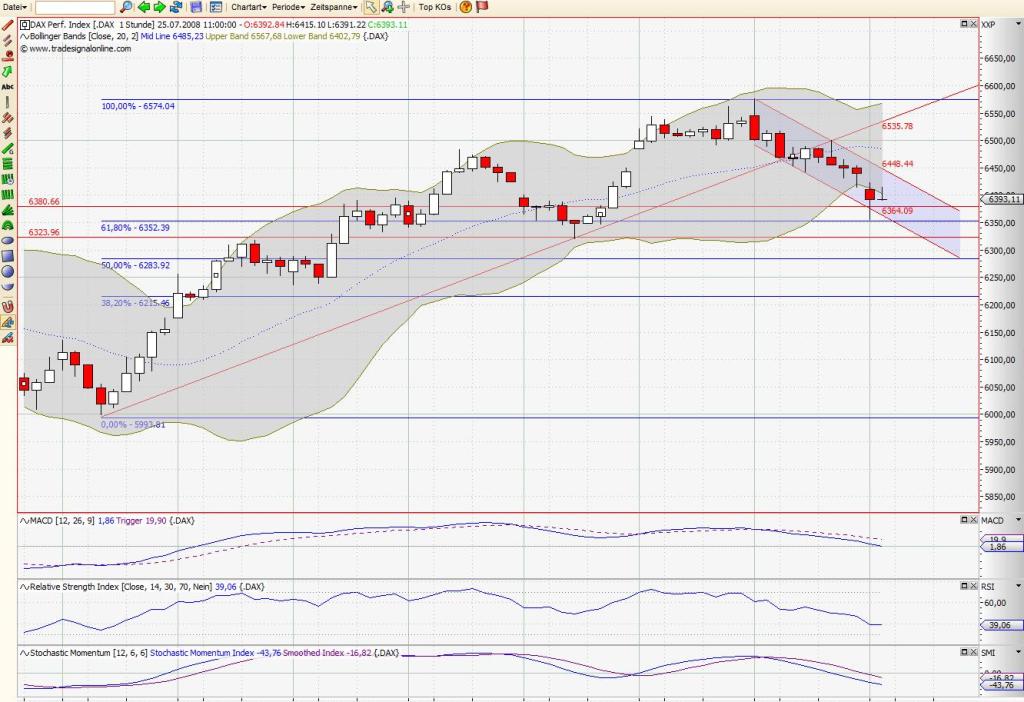This screenshot has height=702, width=1024.
Task: Maximize the main price chart pane
Action: [x=964, y=24]
